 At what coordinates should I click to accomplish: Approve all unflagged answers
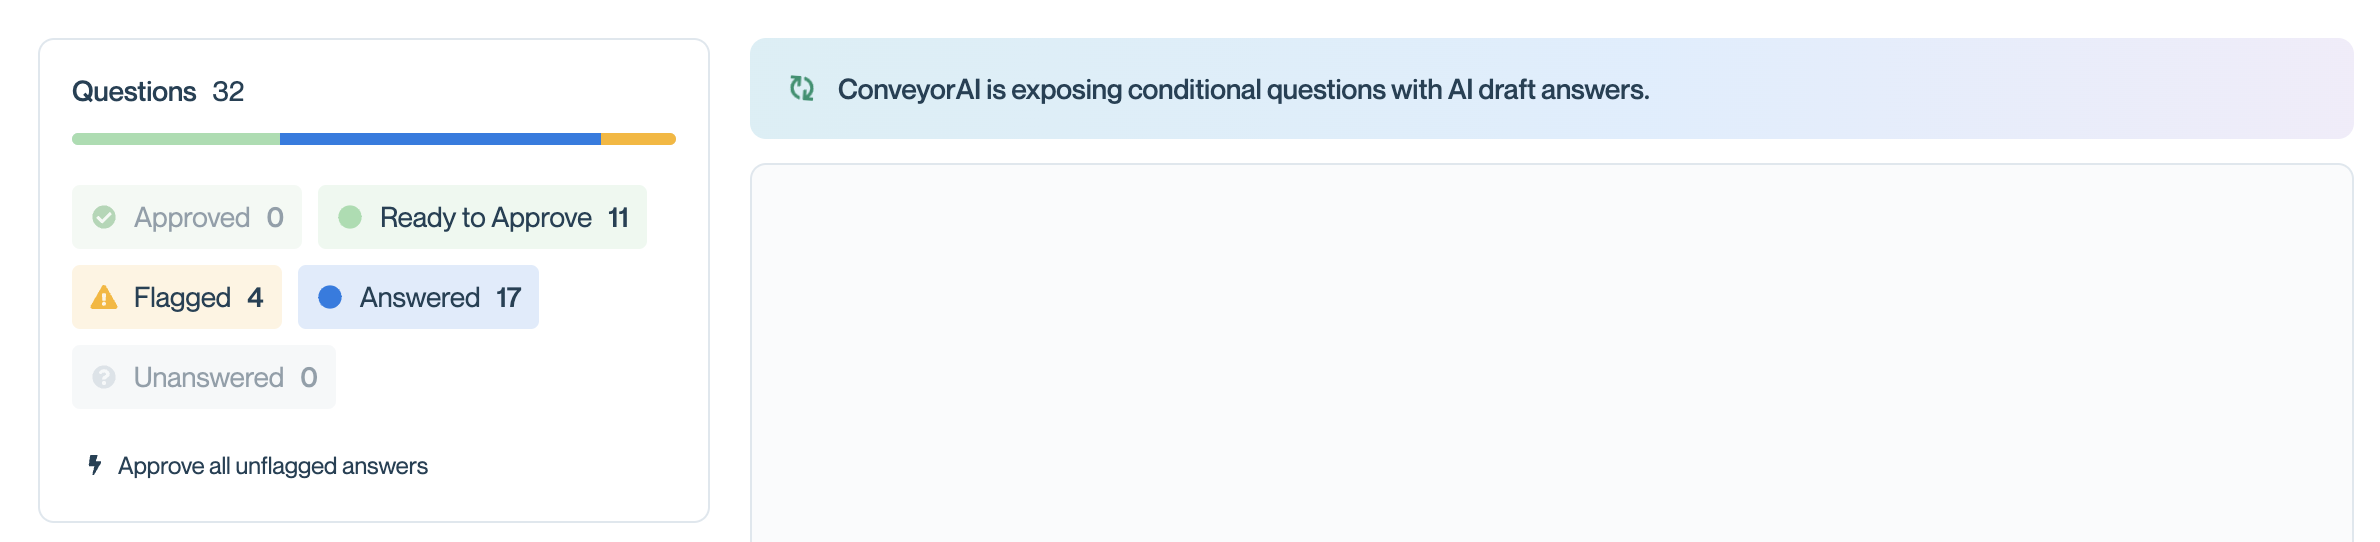point(258,466)
